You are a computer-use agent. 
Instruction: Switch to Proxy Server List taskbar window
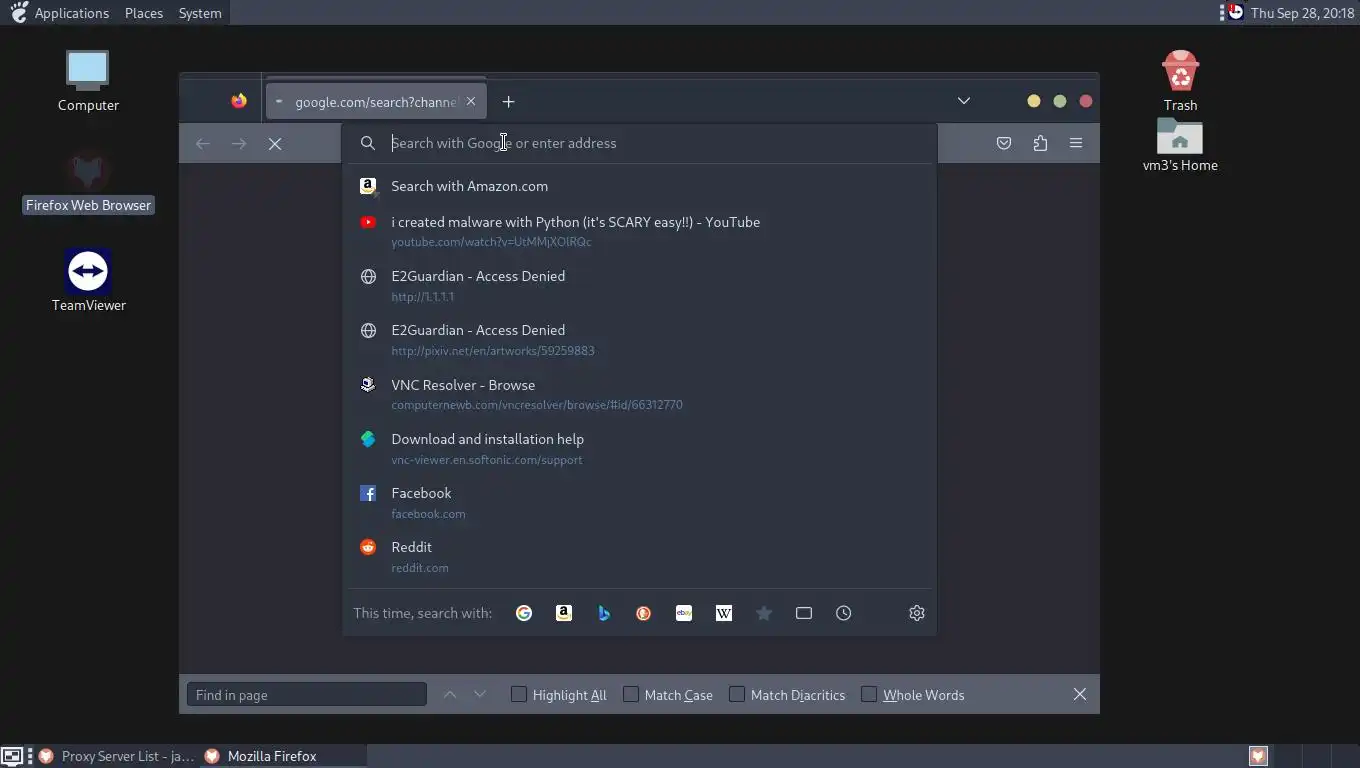pyautogui.click(x=116, y=756)
